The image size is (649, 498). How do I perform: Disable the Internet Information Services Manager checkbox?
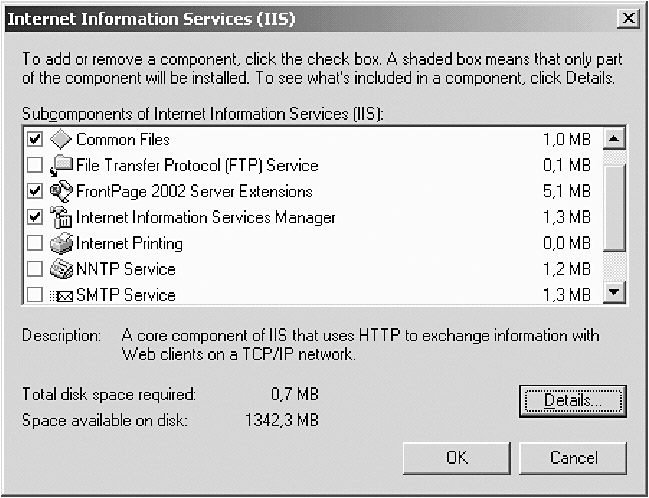(36, 217)
